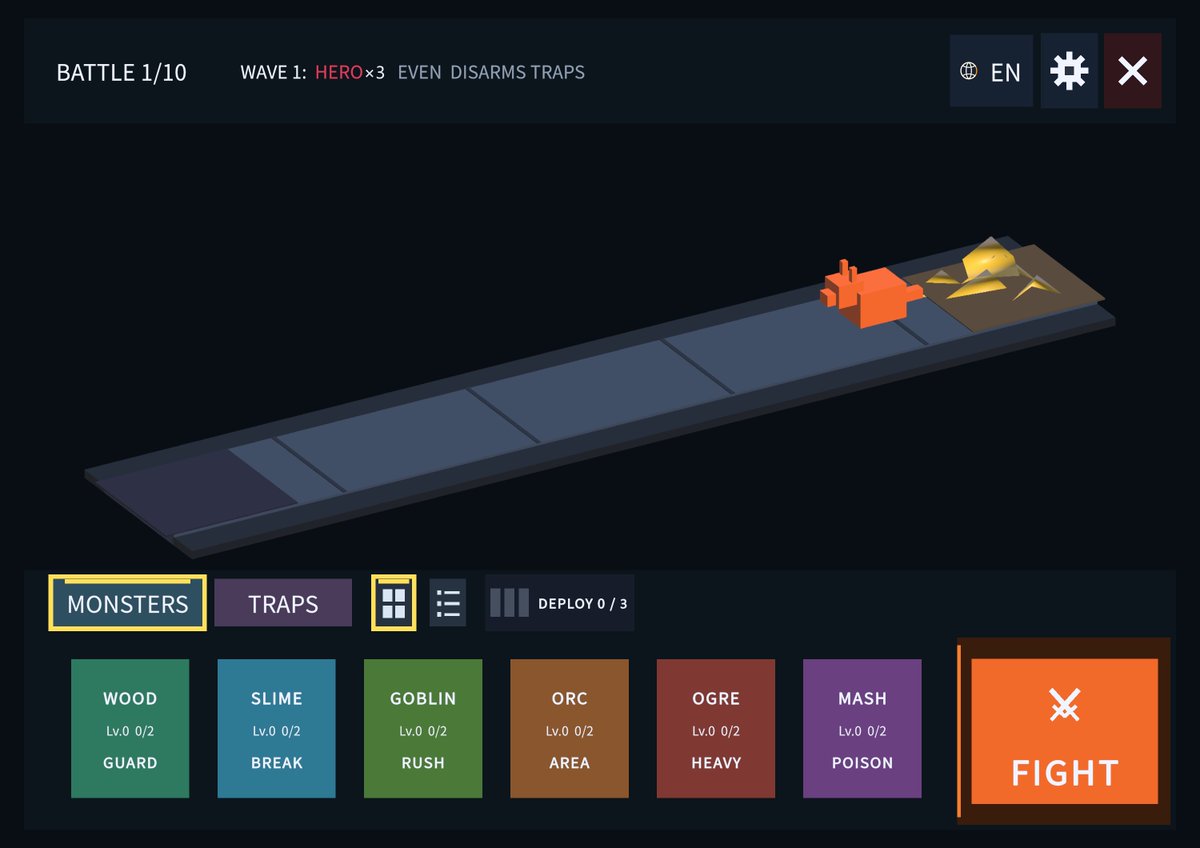
Task: Open the settings gear icon
Action: pyautogui.click(x=1069, y=71)
